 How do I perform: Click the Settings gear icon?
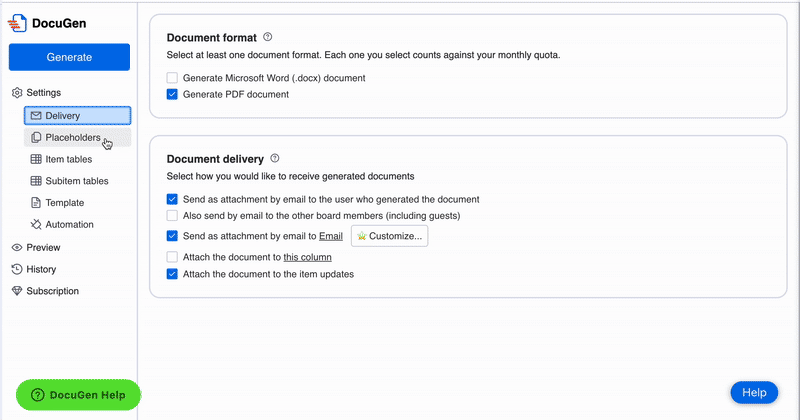pos(16,93)
